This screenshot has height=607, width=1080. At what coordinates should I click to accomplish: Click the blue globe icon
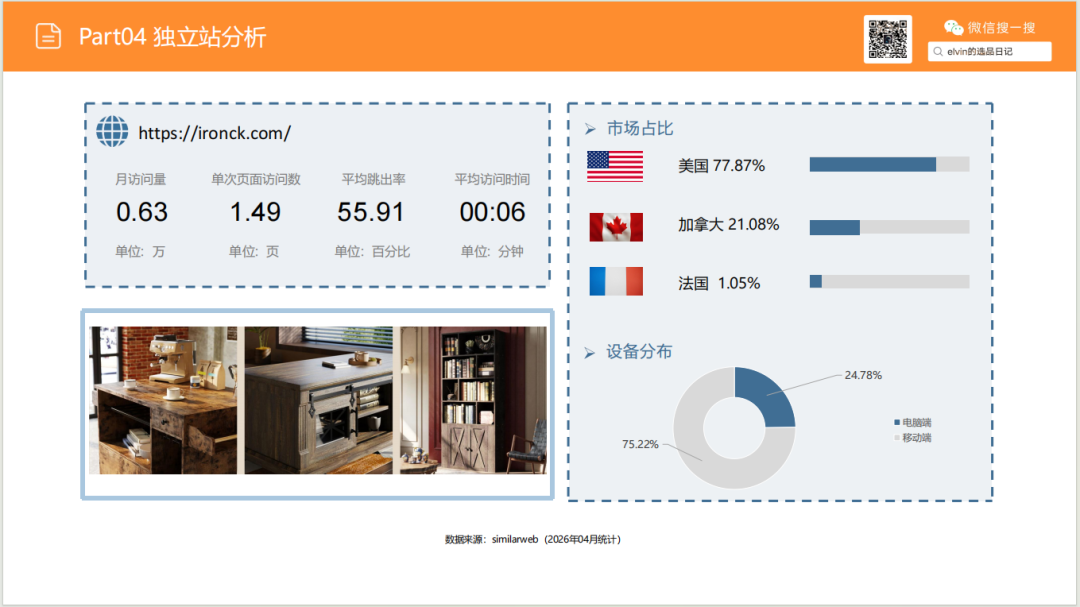(112, 132)
